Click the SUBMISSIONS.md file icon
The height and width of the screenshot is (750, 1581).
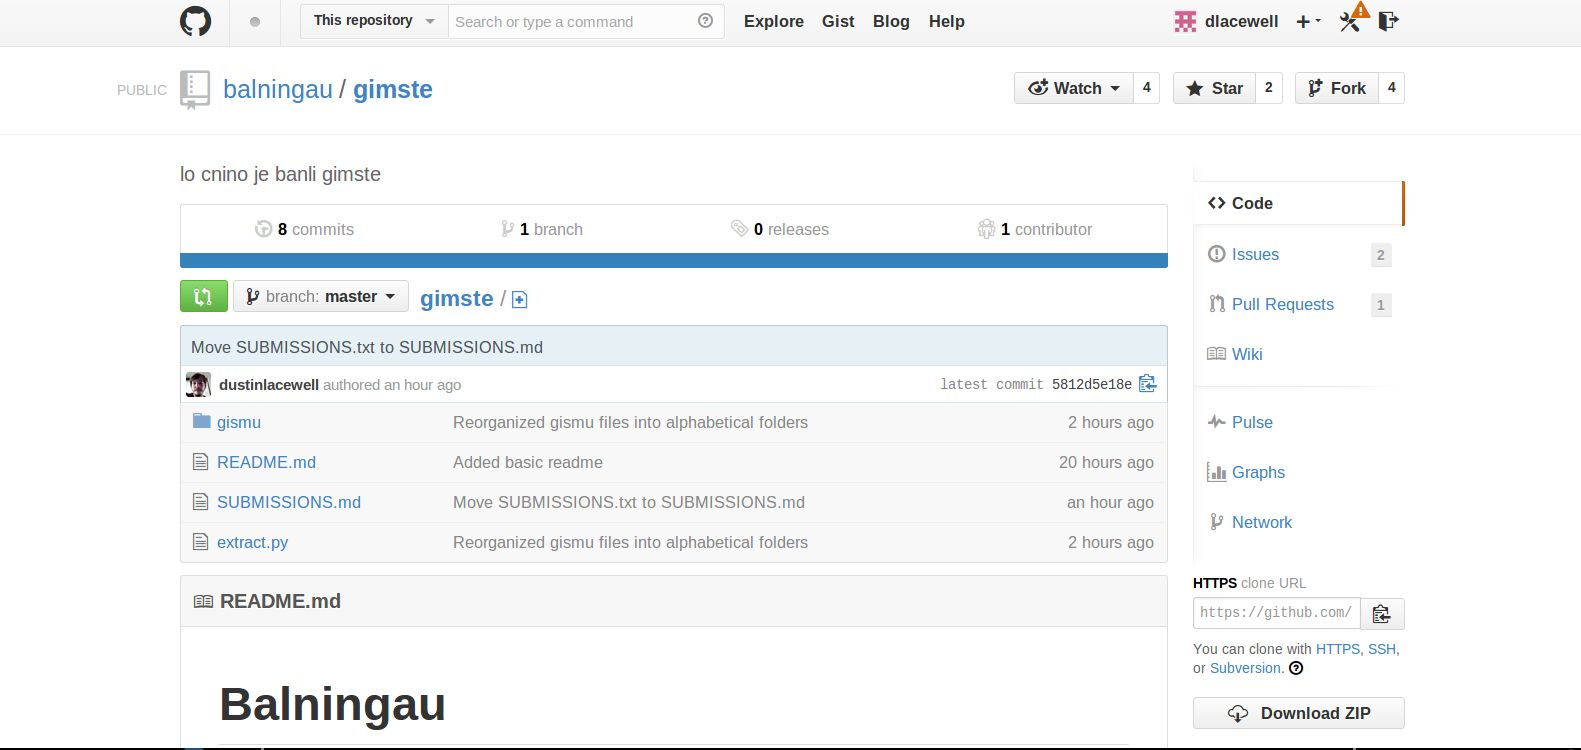[200, 502]
